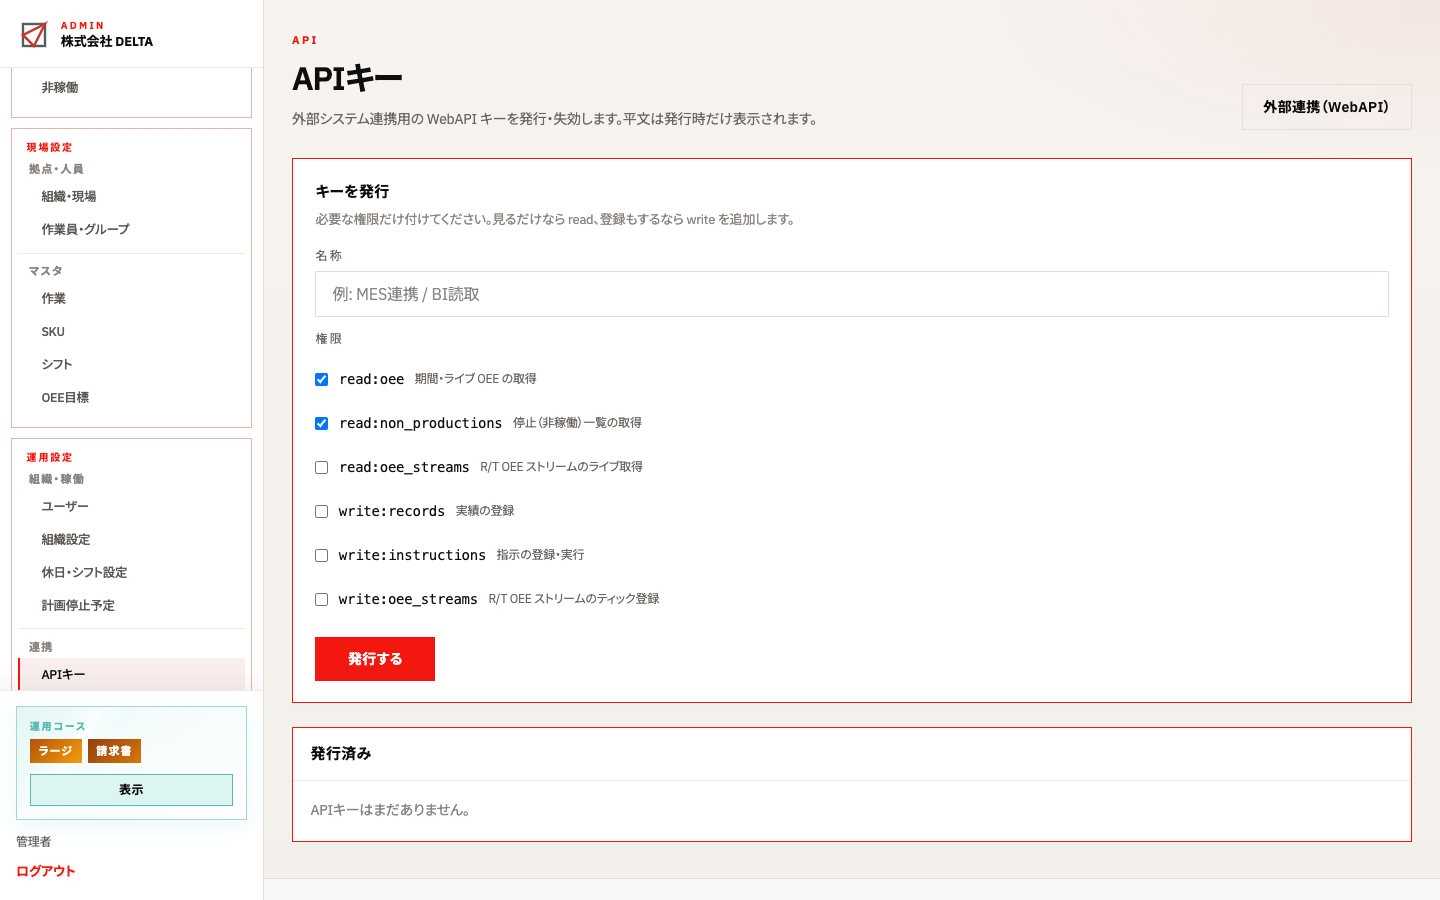Navigate to シフト master
Screen dimensions: 1440x900
(131, 365)
